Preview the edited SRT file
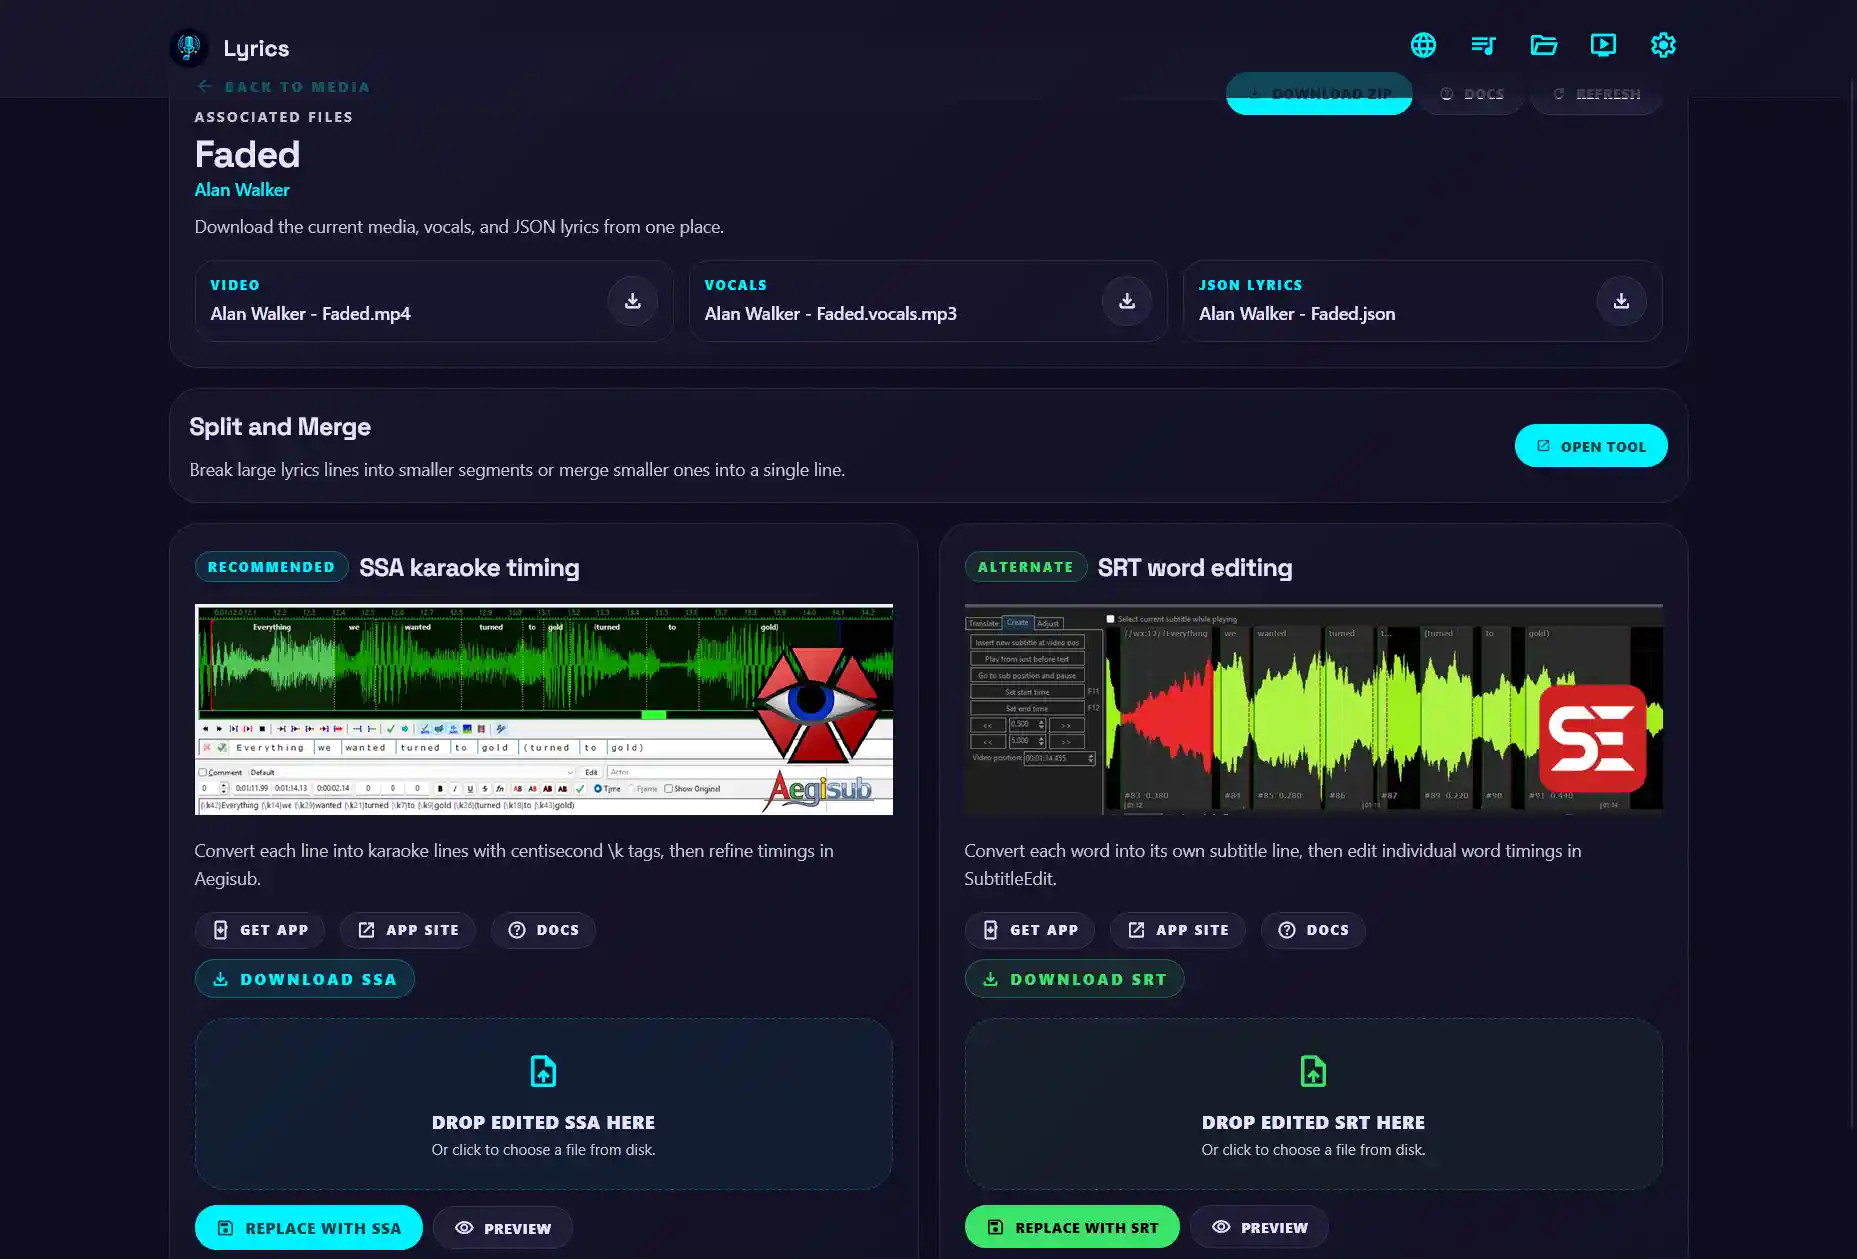 click(1259, 1227)
